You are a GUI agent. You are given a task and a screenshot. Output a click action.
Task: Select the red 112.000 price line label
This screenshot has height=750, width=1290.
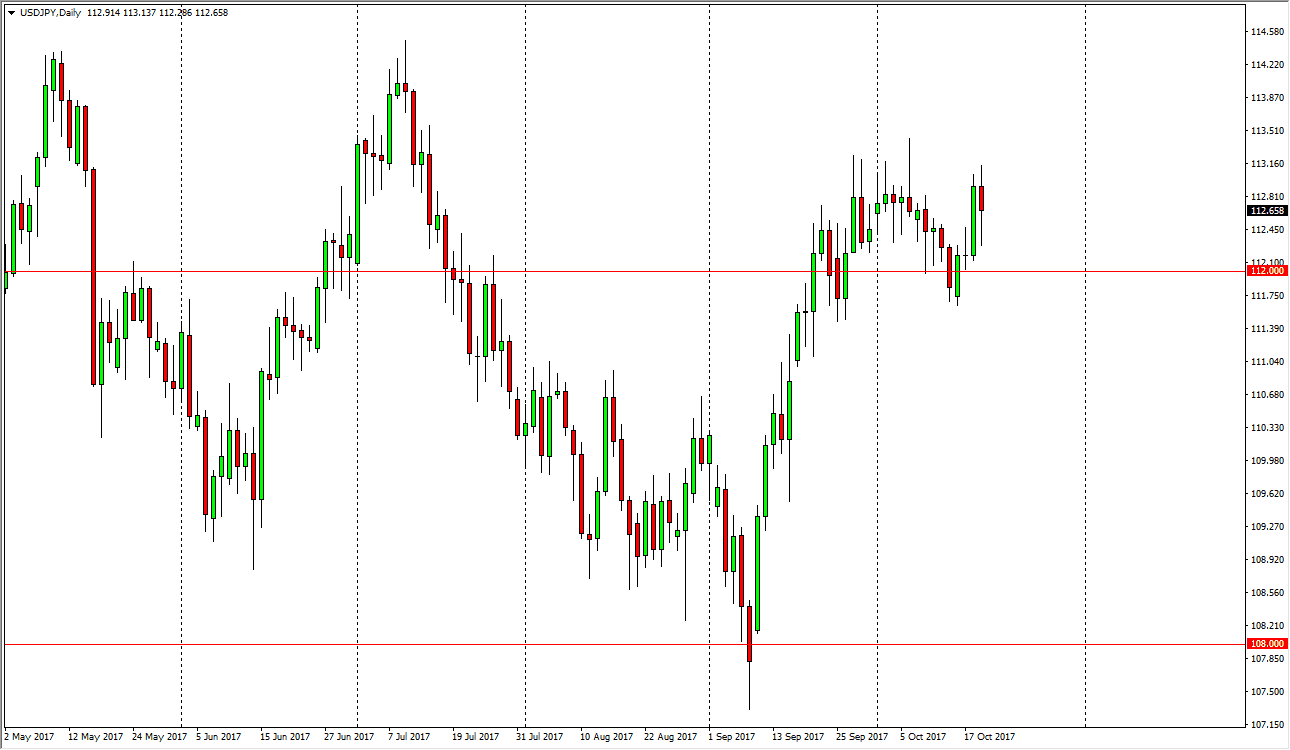(x=1264, y=272)
